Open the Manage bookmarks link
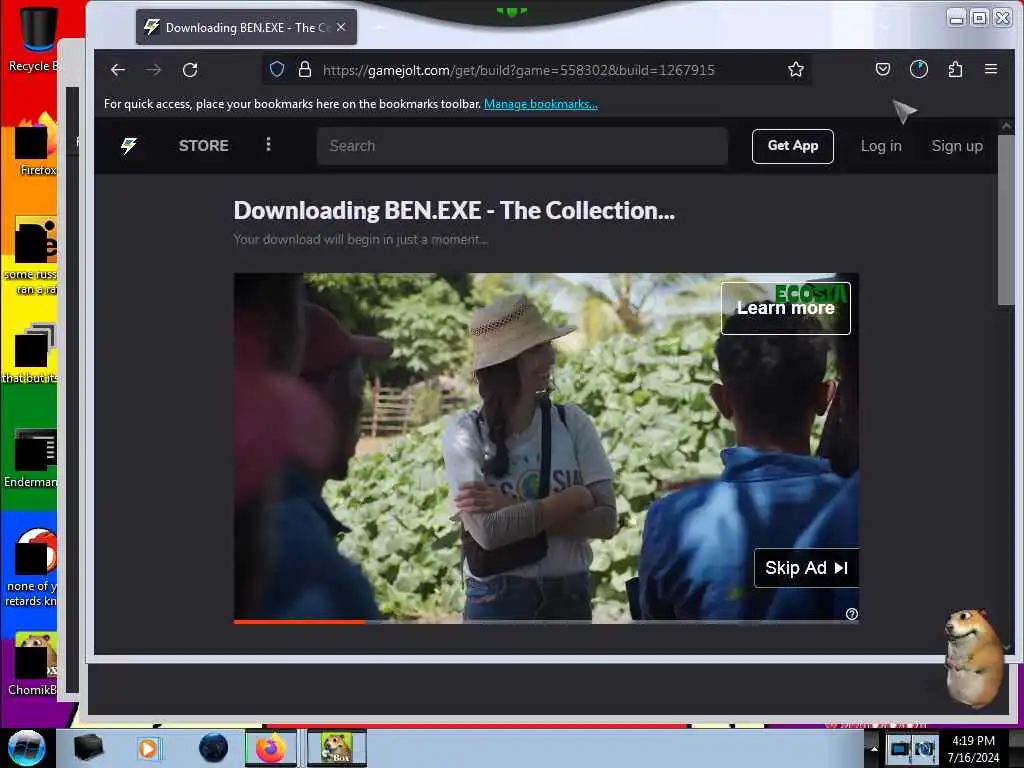1024x768 pixels. (x=540, y=104)
